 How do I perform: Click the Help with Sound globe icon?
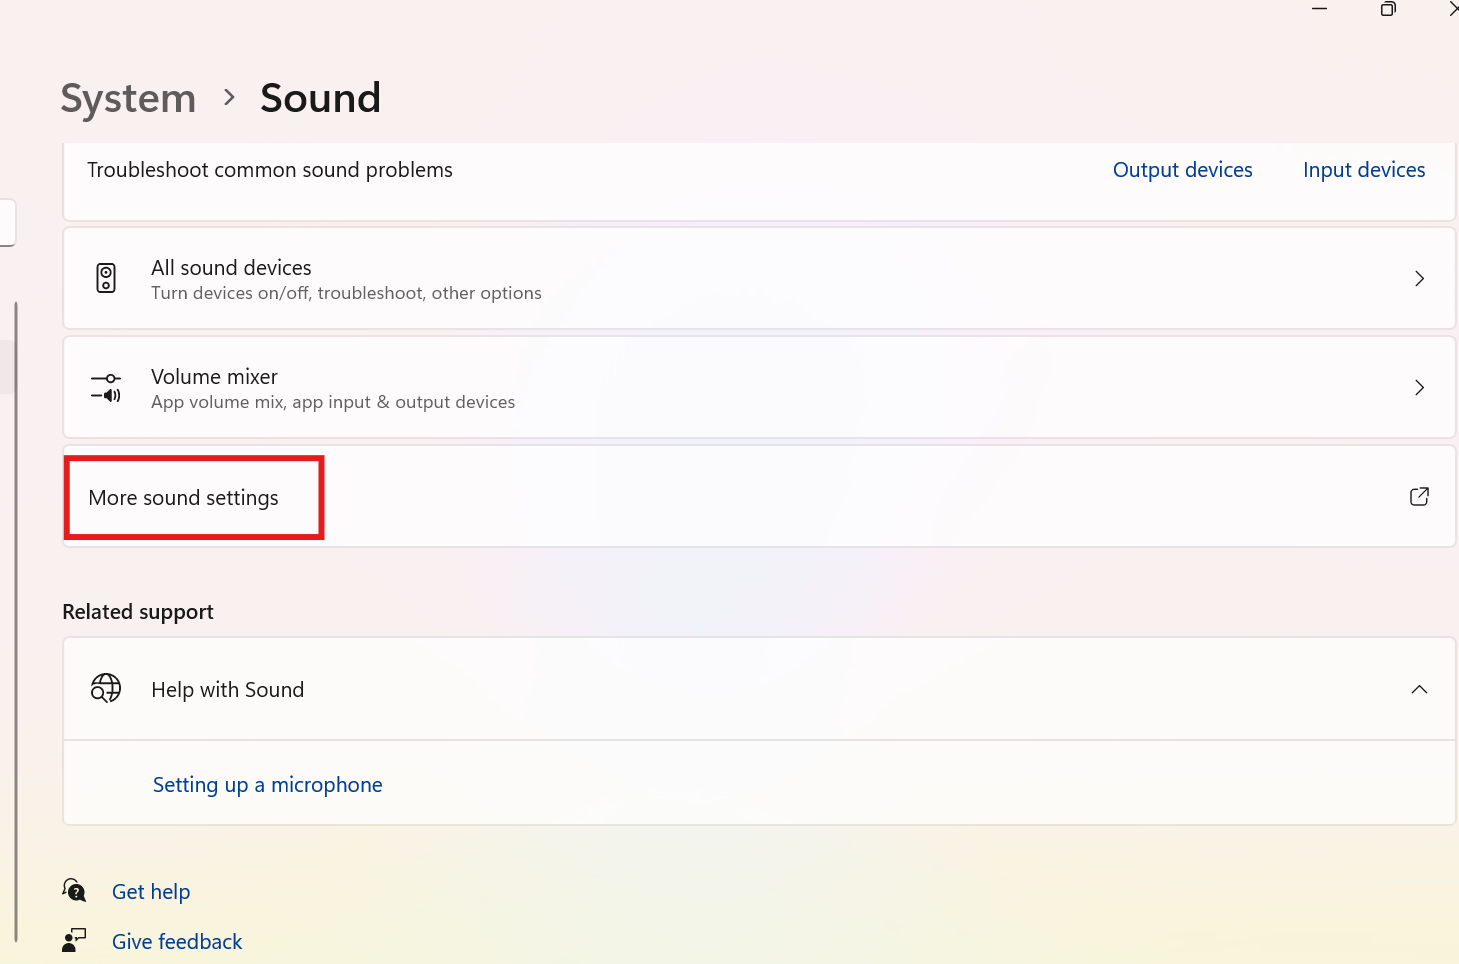106,688
